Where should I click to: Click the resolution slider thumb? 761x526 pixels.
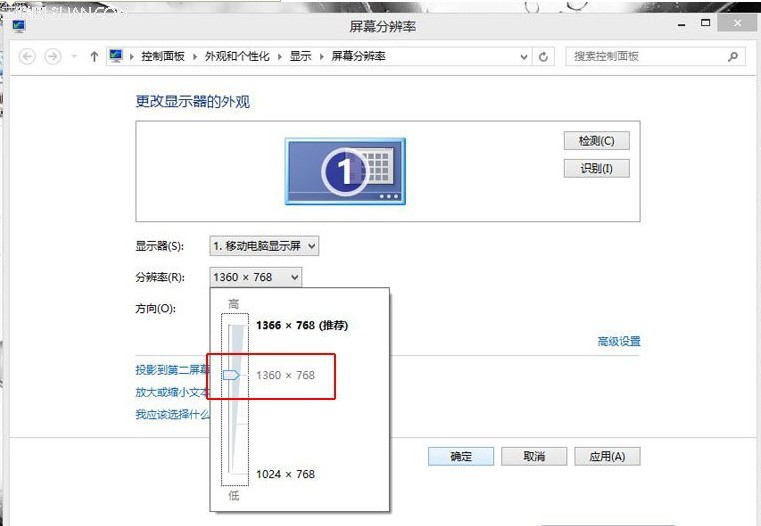(x=231, y=375)
